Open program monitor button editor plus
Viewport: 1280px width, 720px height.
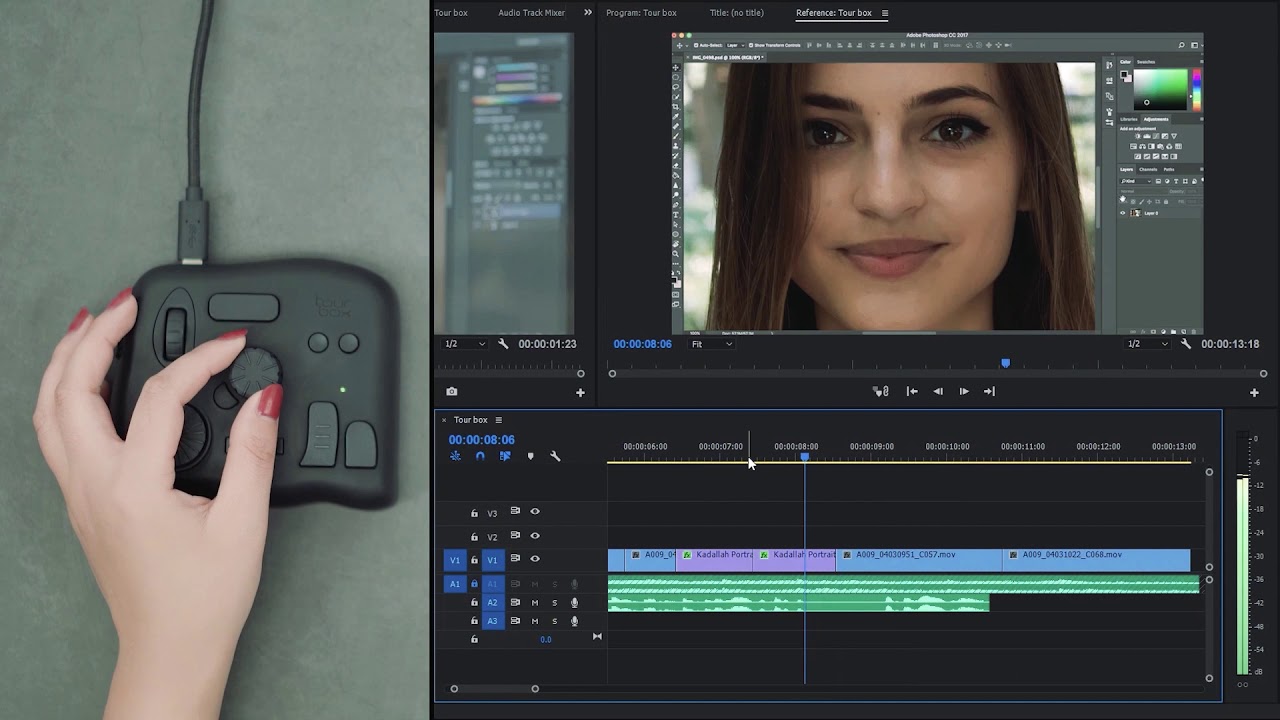(x=1254, y=392)
